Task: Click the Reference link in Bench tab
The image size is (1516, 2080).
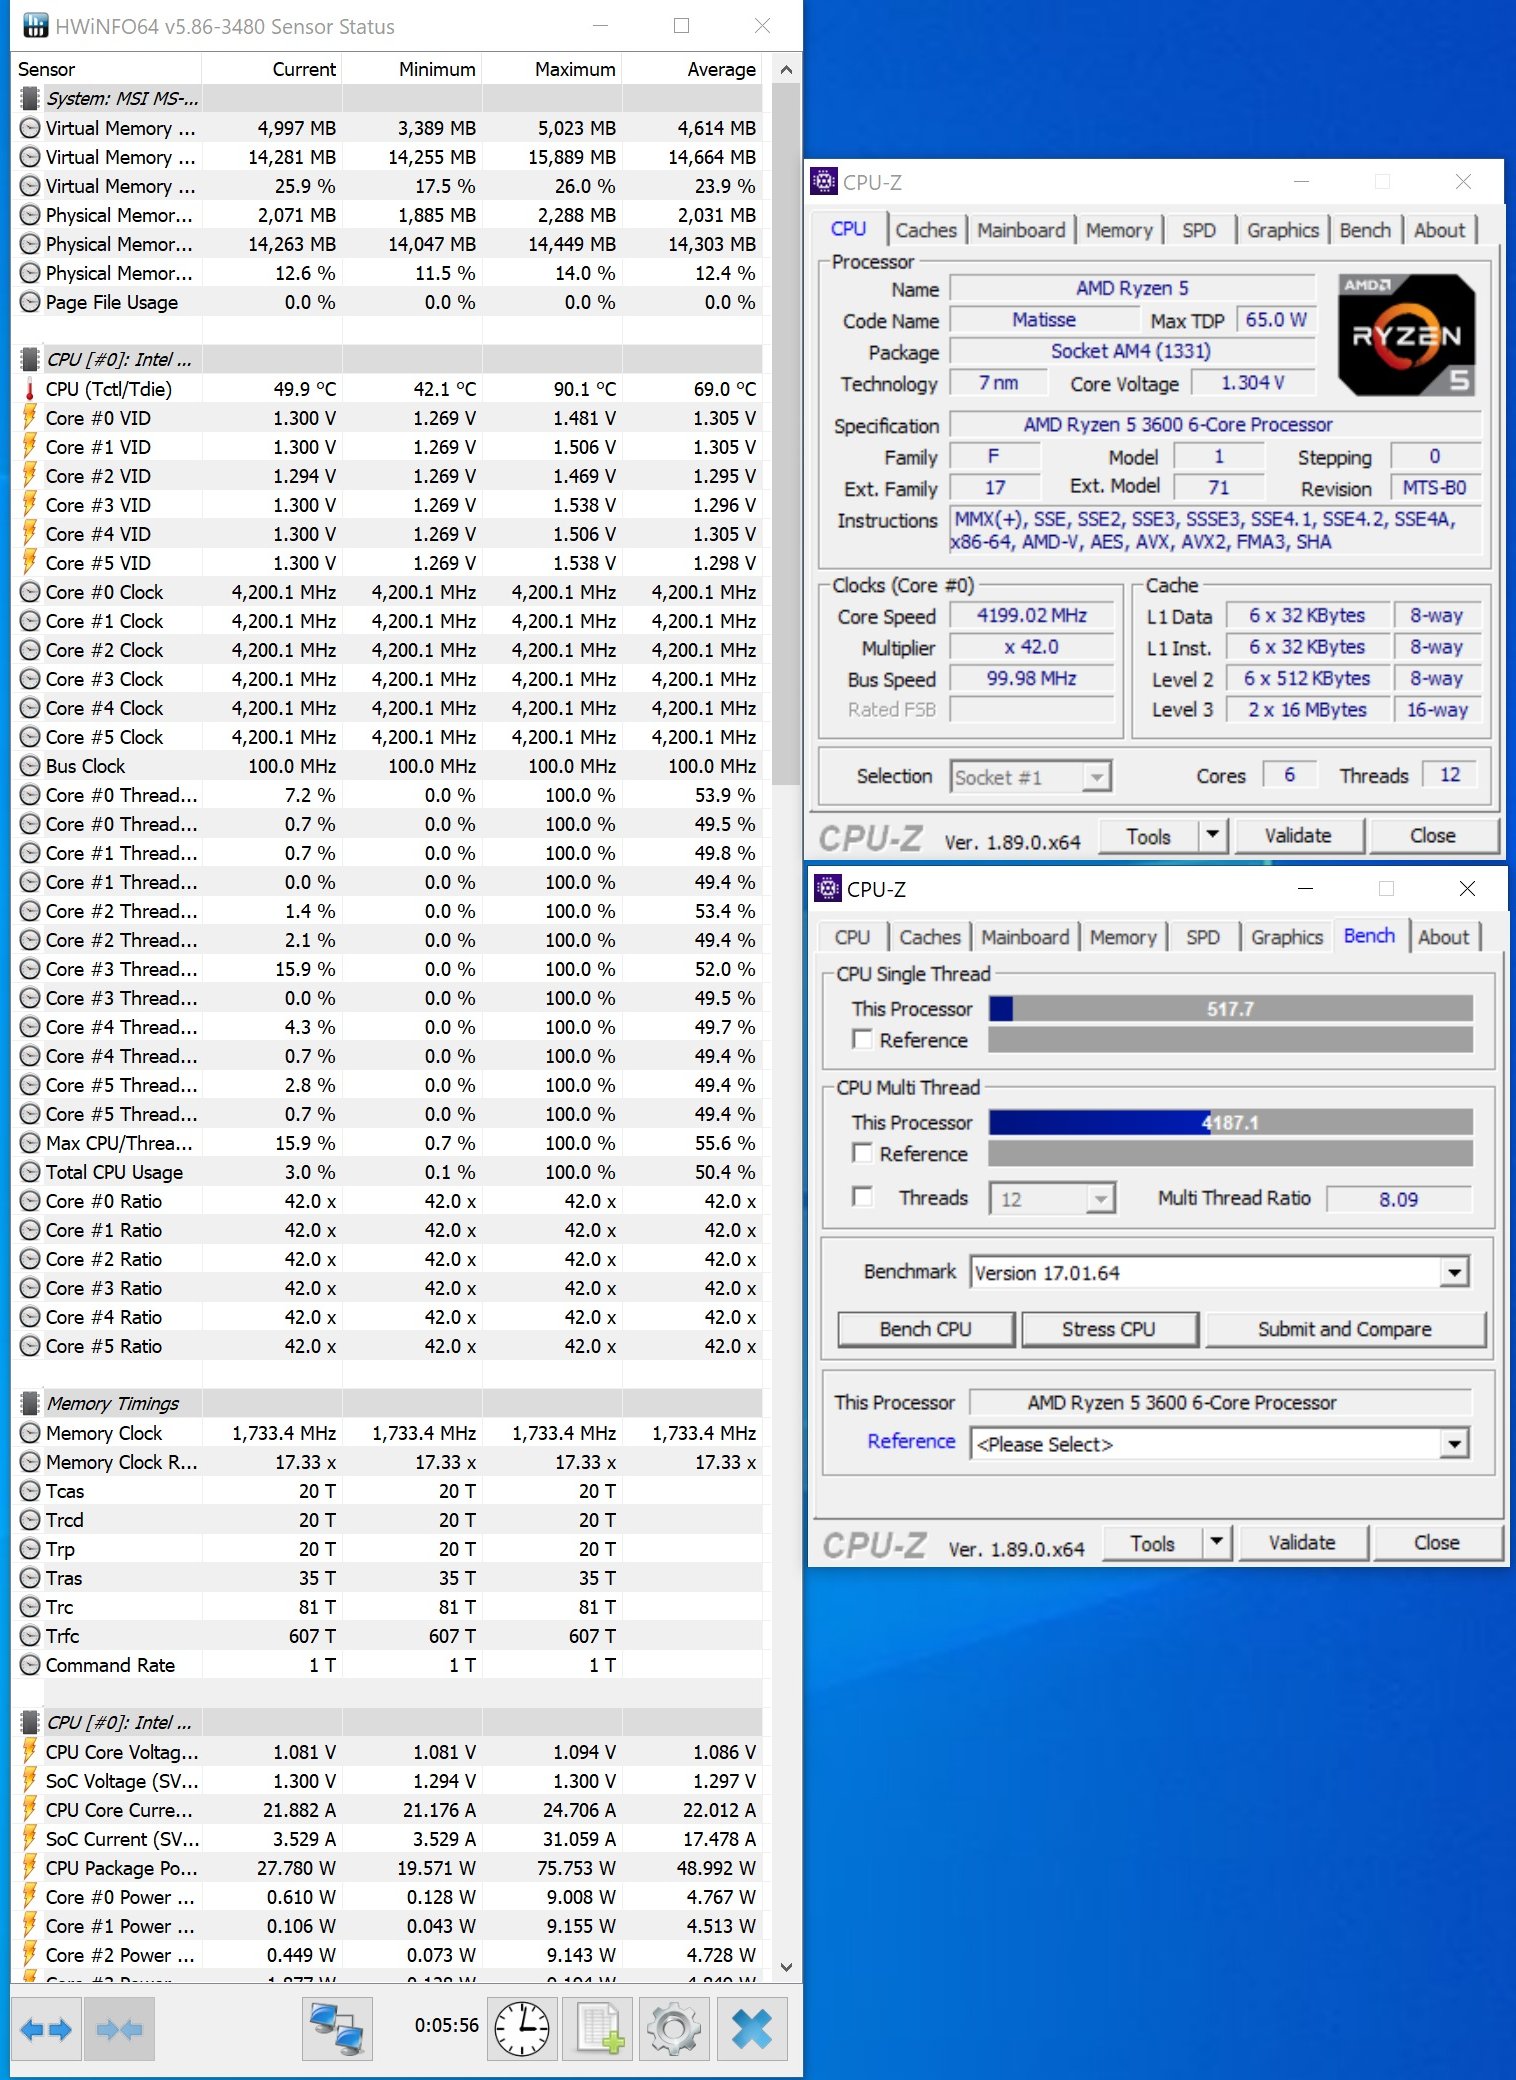Action: [911, 1441]
